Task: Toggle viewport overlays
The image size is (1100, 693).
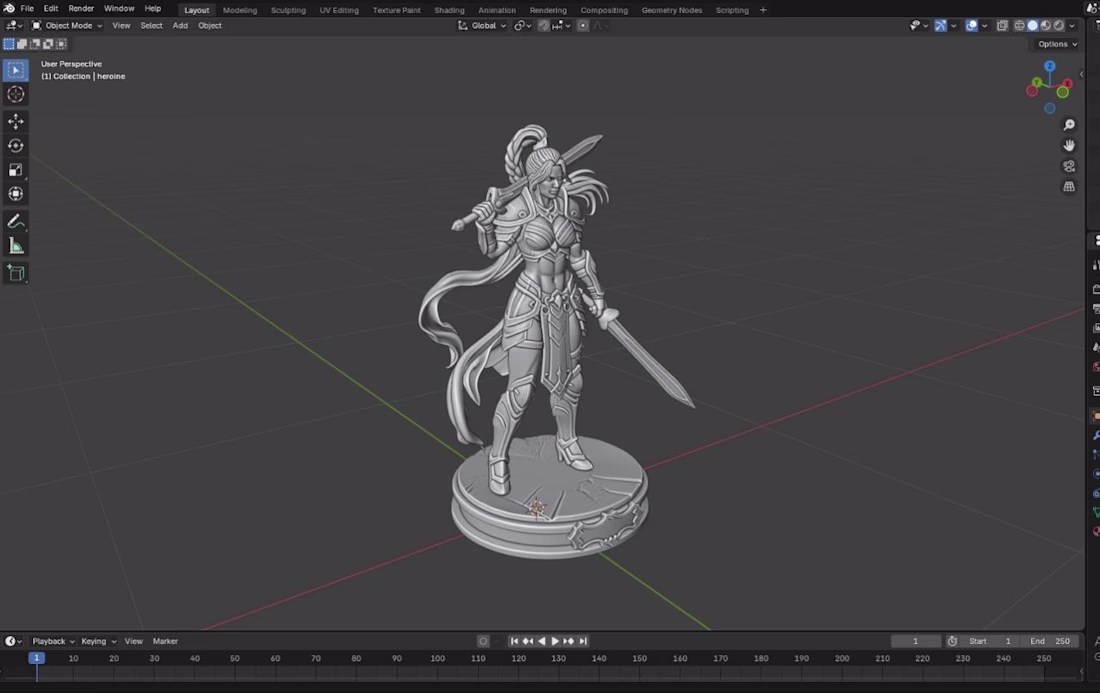Action: [x=971, y=26]
